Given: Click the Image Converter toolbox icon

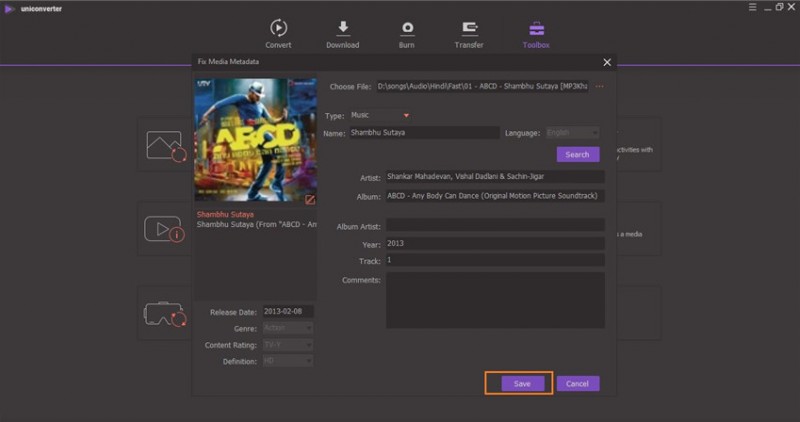Looking at the screenshot, I should point(165,146).
